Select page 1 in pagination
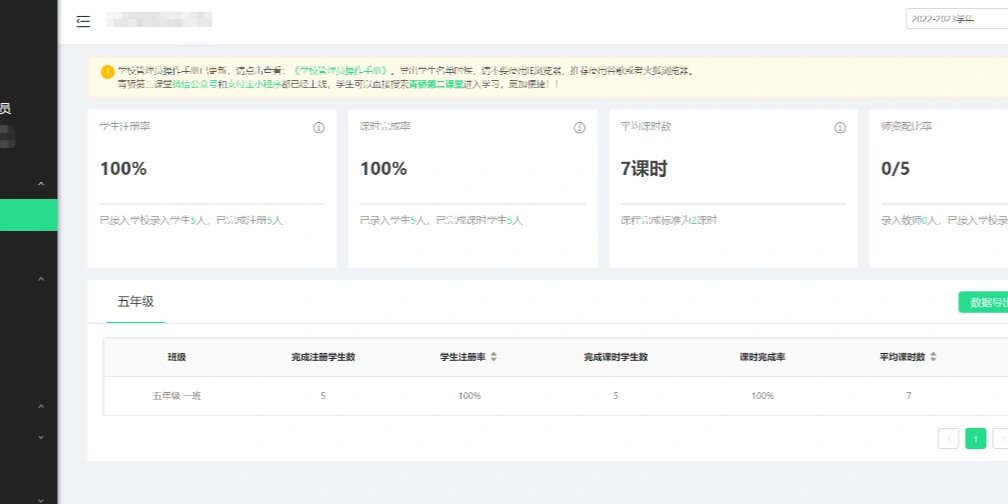 (975, 438)
